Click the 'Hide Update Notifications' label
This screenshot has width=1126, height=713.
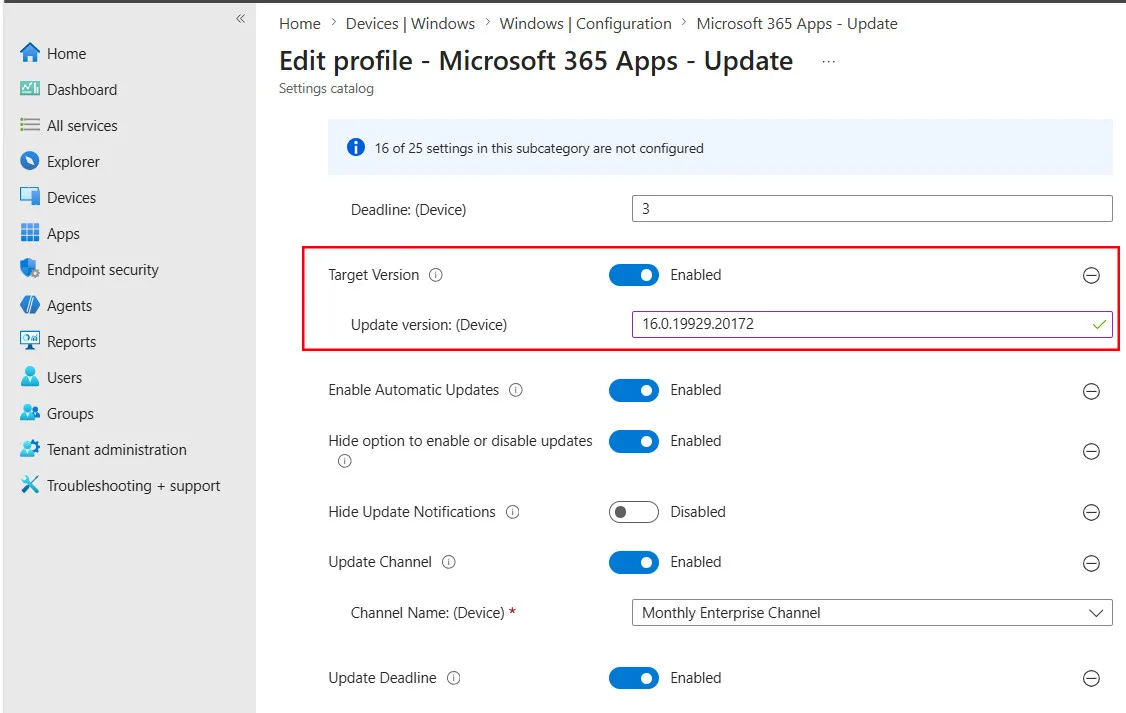click(x=411, y=512)
